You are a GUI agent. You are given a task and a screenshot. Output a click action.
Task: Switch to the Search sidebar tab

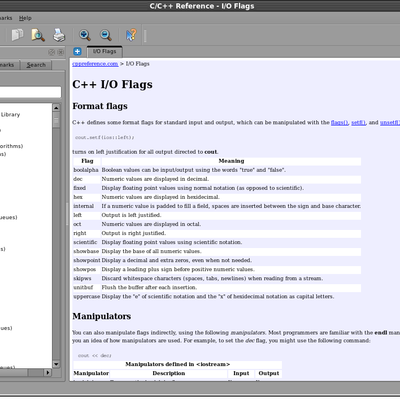click(36, 65)
